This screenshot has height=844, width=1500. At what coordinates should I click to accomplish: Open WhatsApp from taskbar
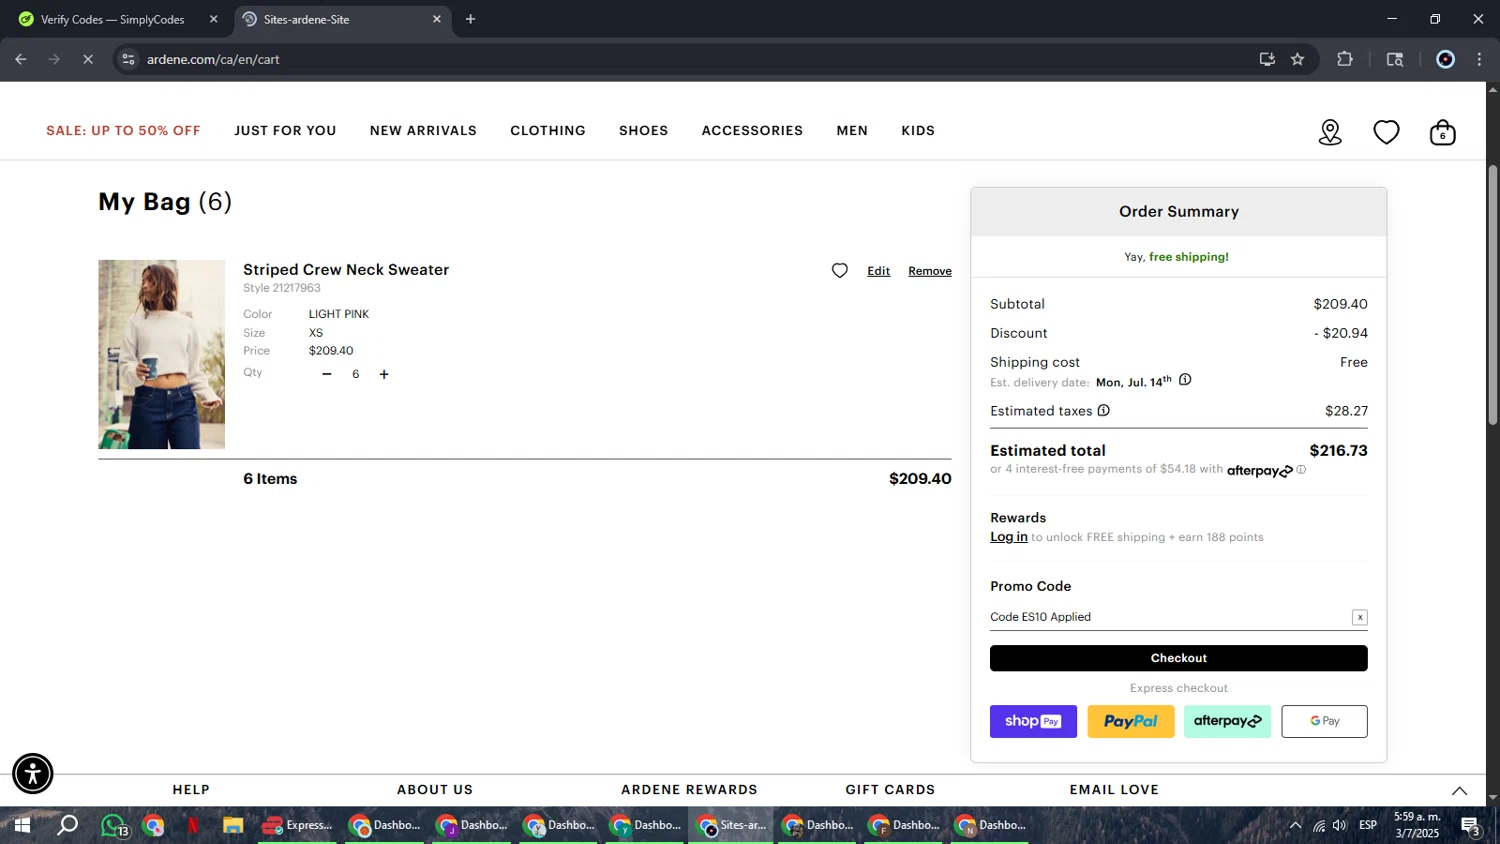pos(113,826)
